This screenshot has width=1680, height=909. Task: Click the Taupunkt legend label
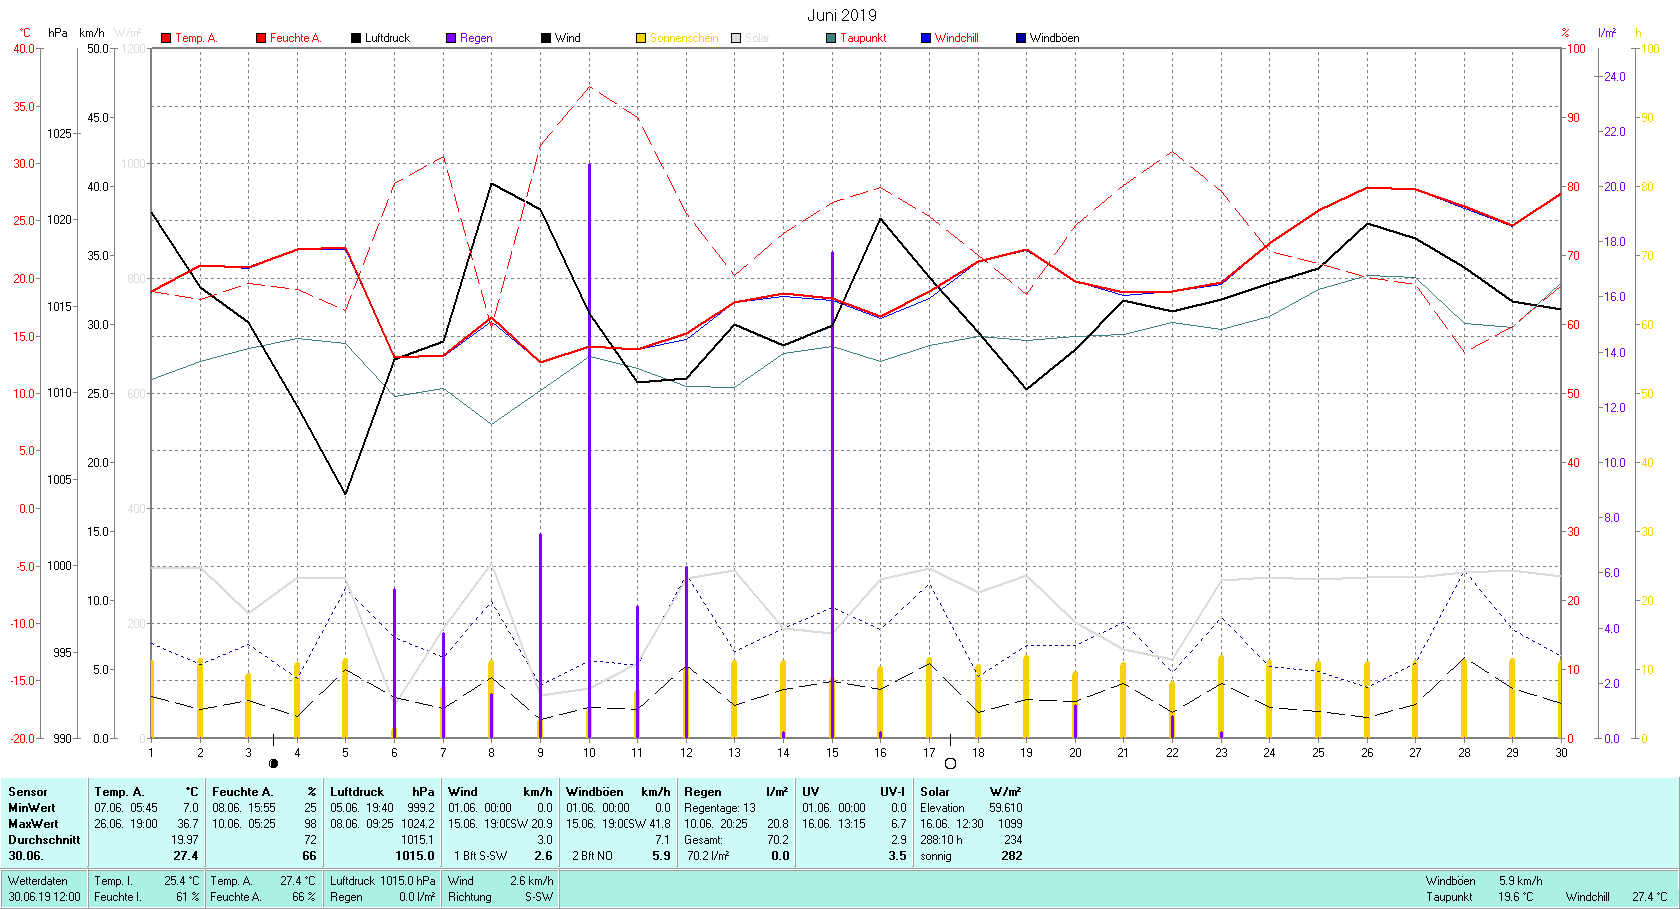pos(863,38)
